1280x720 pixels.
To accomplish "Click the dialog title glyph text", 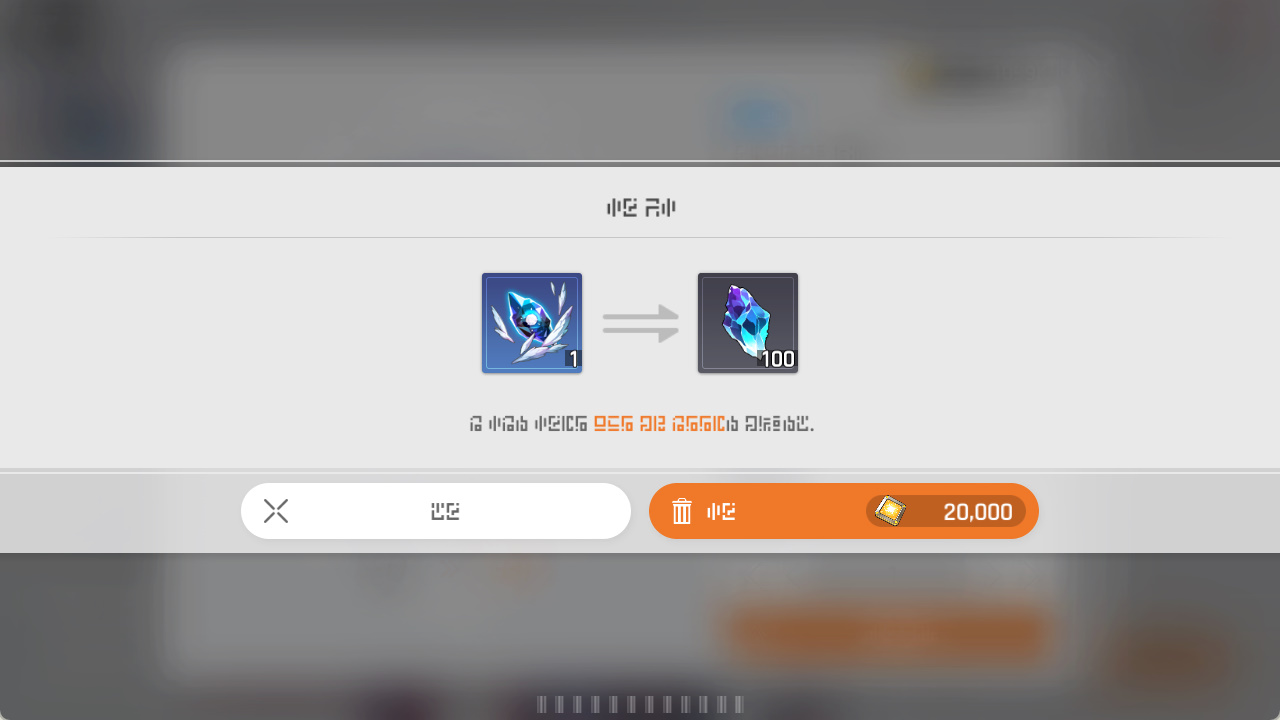I will (x=641, y=208).
